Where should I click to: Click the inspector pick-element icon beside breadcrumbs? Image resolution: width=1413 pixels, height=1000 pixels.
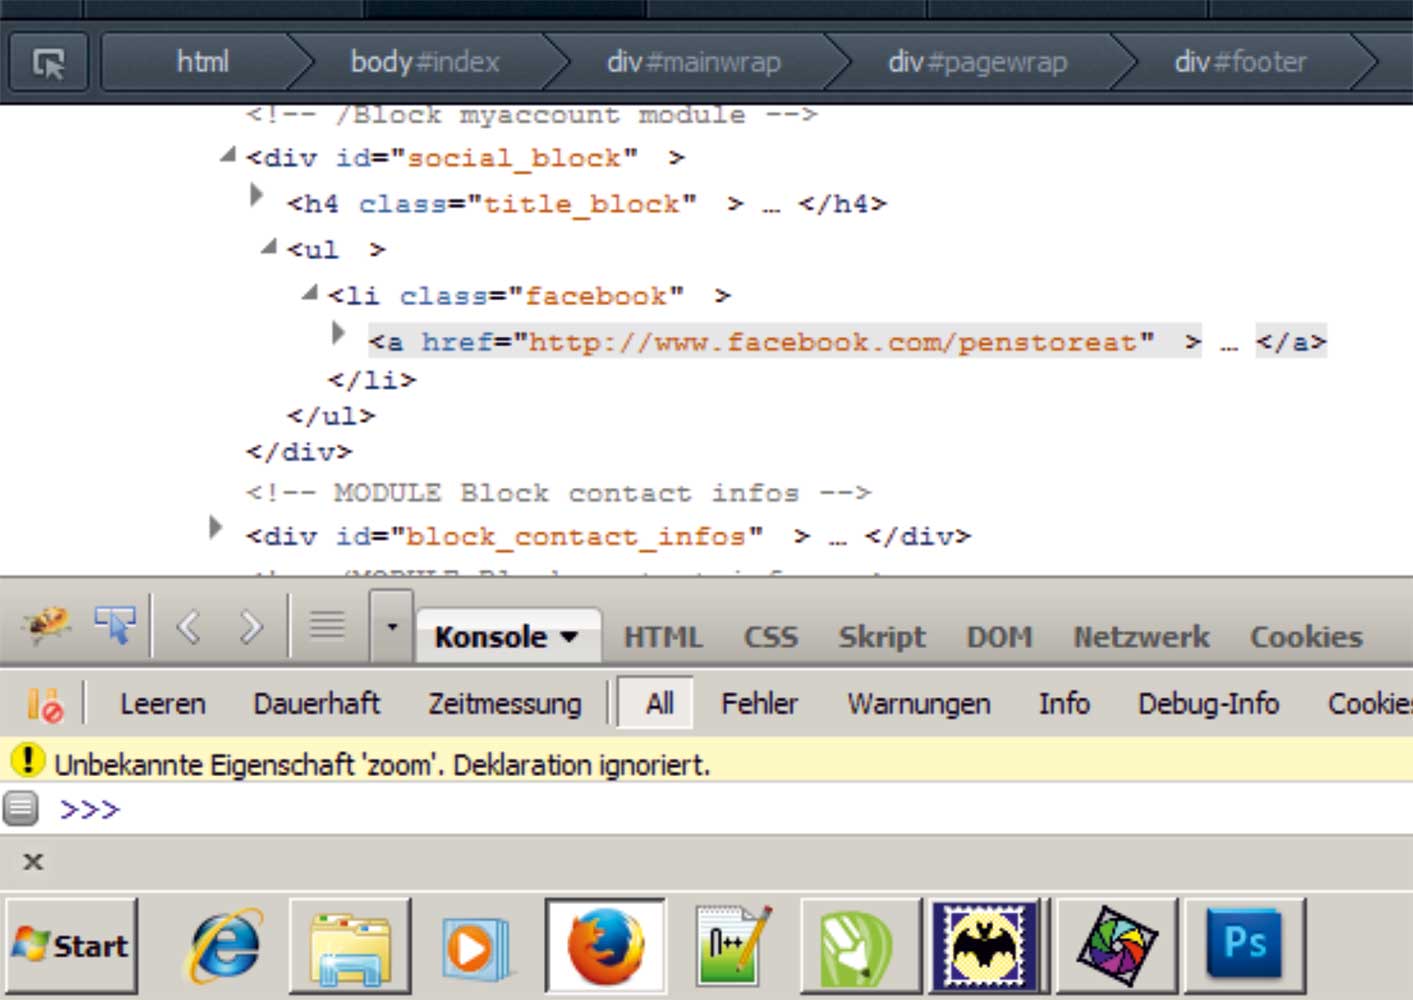49,63
